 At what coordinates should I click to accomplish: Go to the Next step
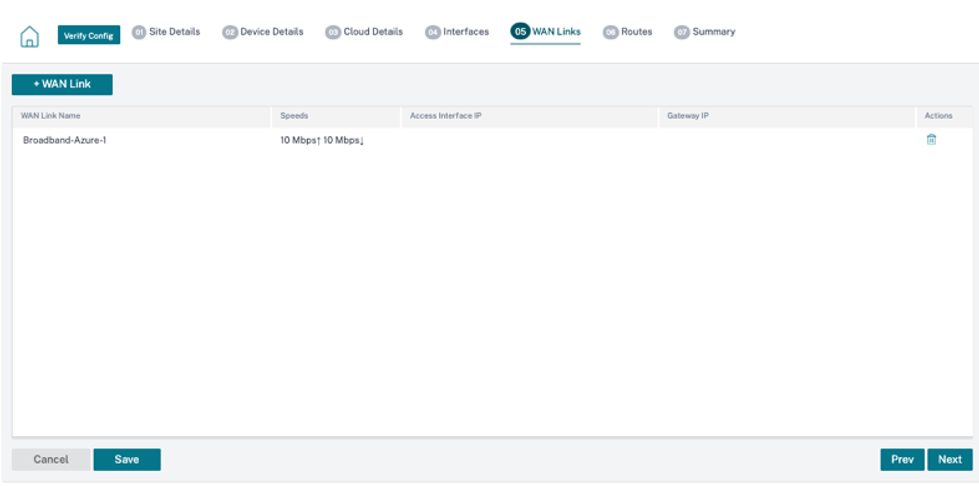(x=950, y=459)
